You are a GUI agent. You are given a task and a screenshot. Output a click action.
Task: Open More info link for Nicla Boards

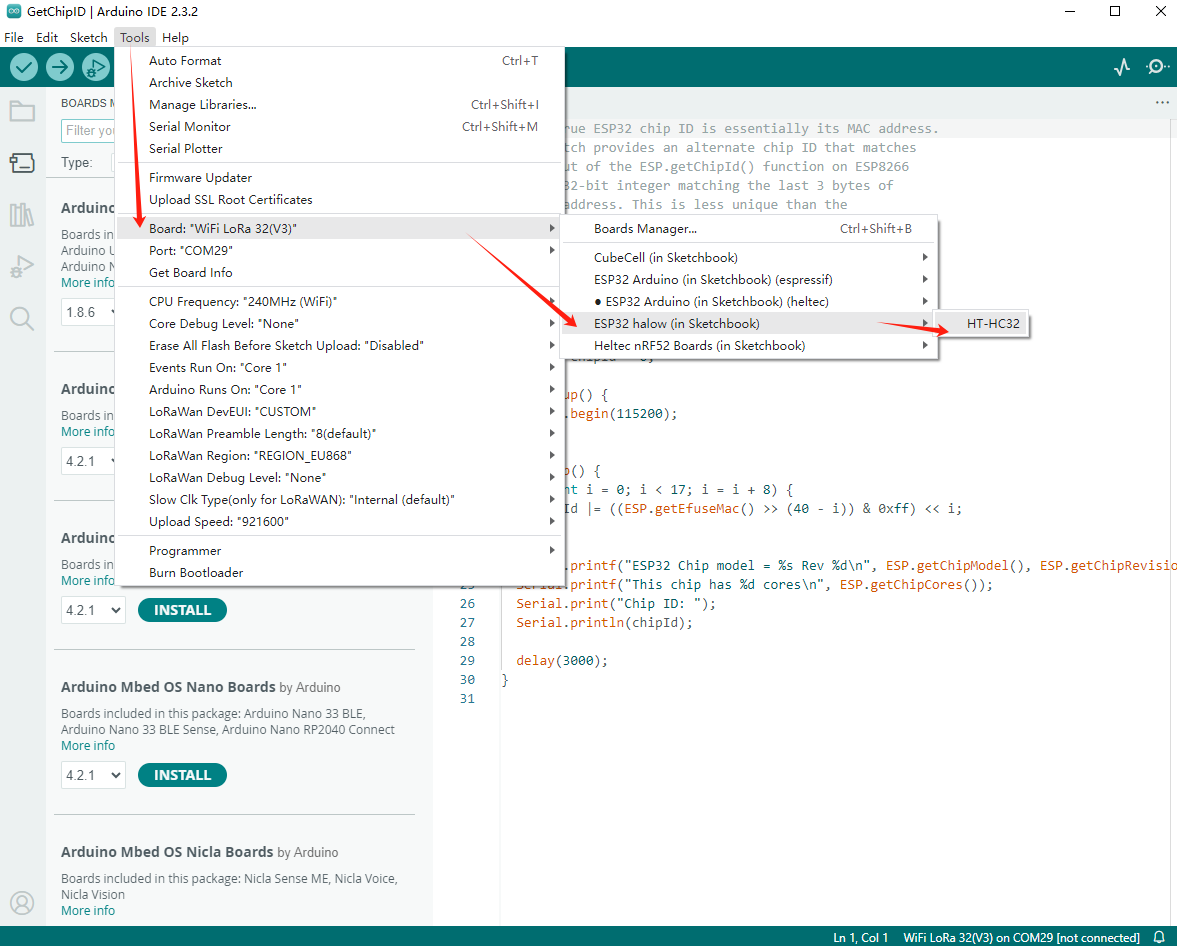pyautogui.click(x=88, y=910)
